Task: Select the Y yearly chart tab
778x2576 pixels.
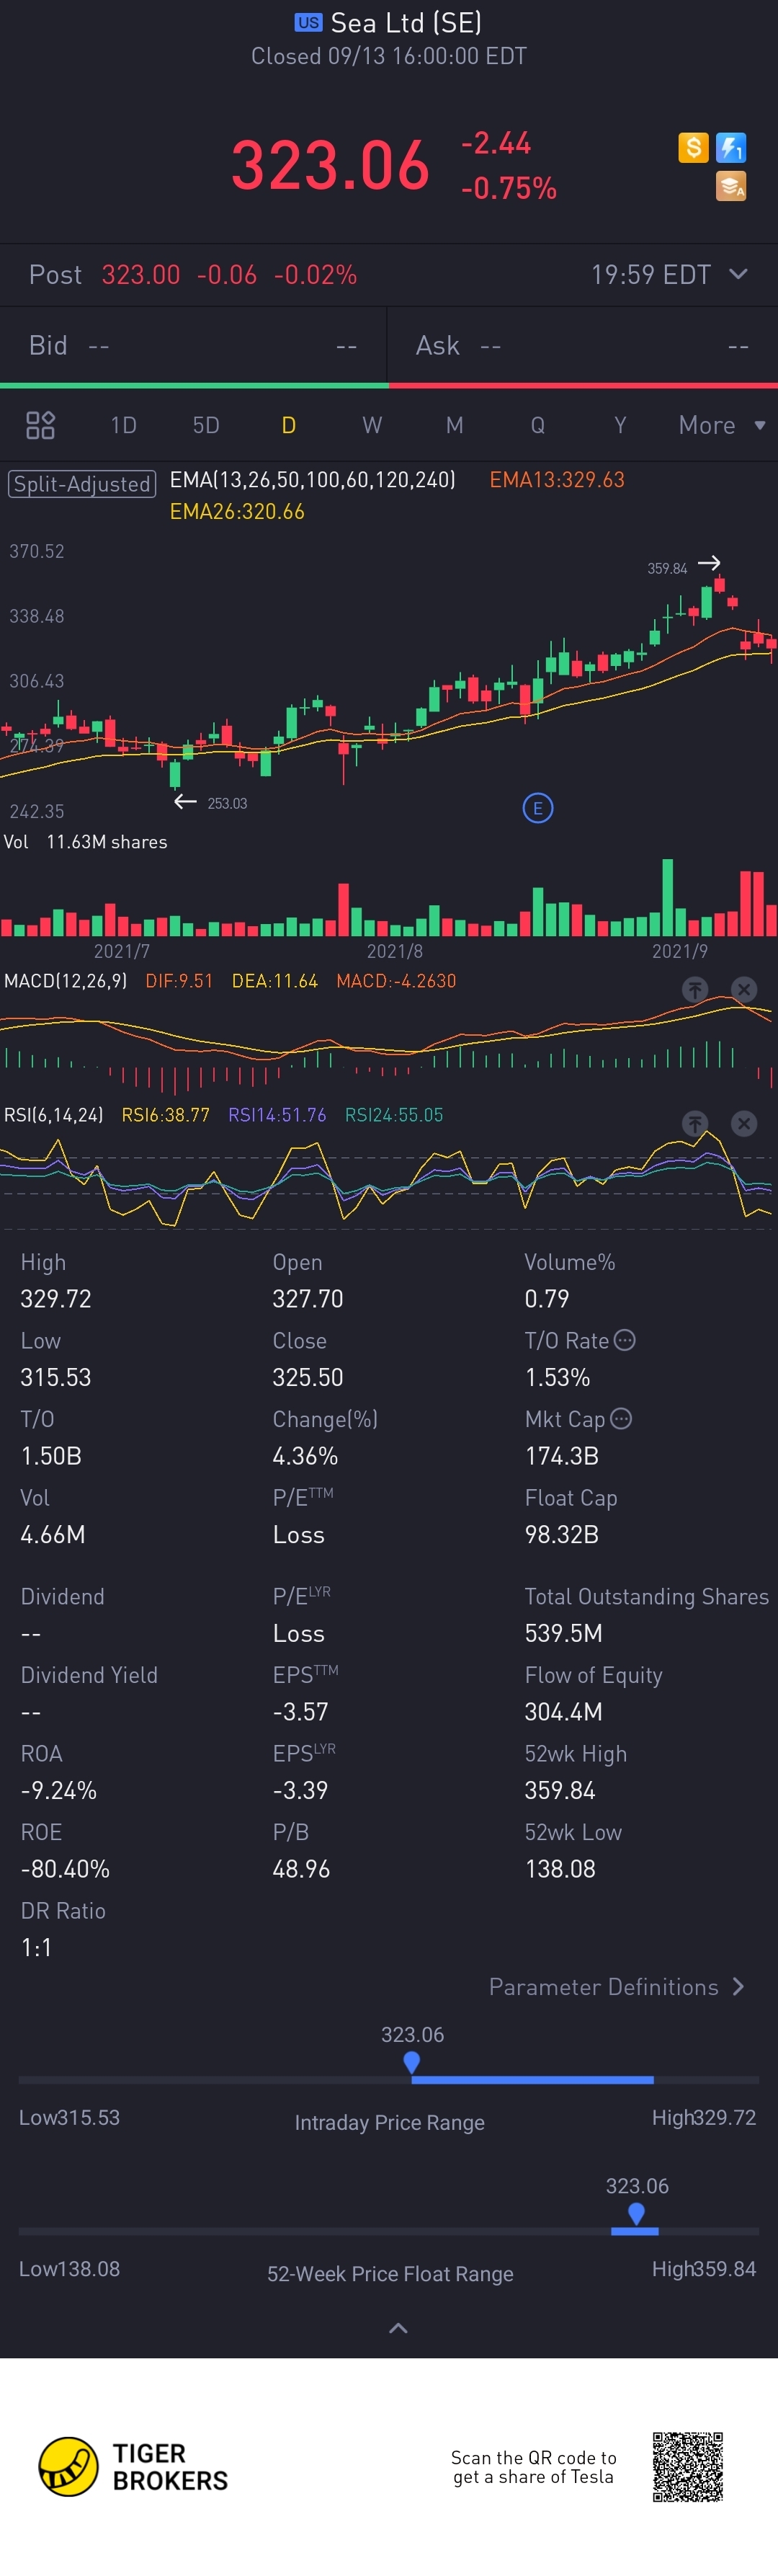Action: [620, 425]
